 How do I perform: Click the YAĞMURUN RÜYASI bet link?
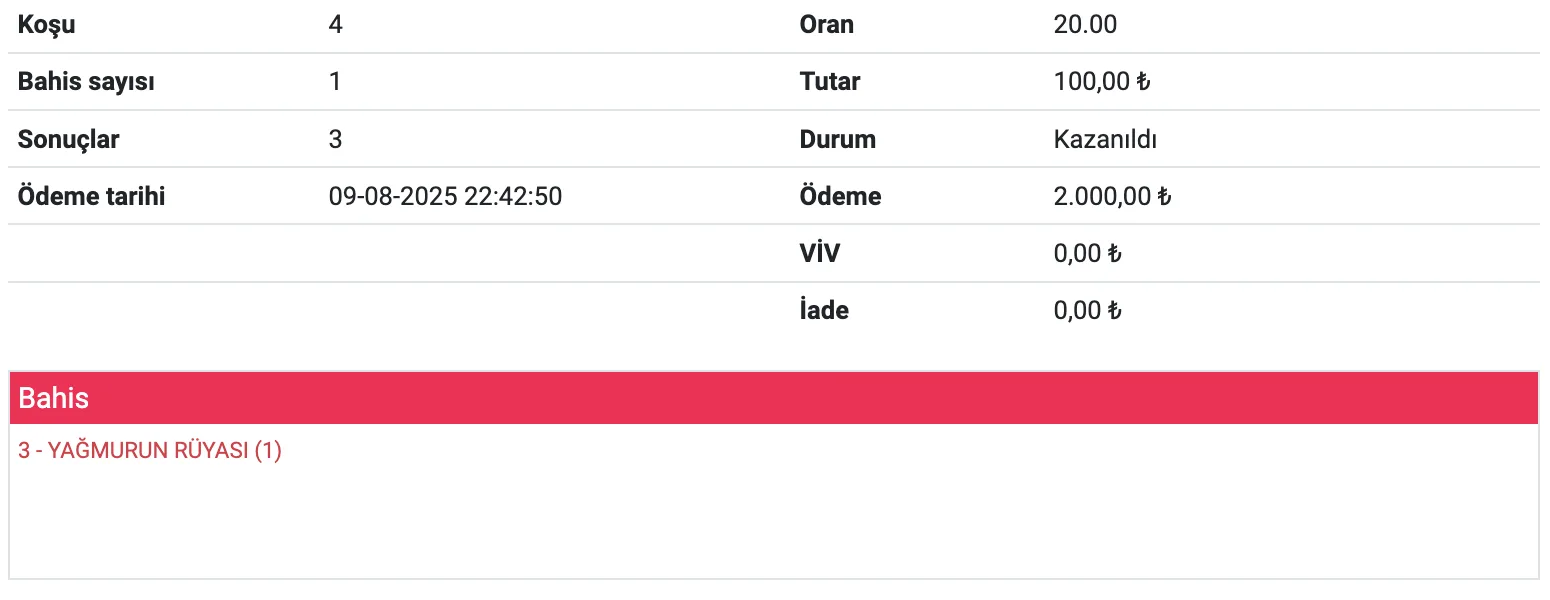tap(150, 451)
